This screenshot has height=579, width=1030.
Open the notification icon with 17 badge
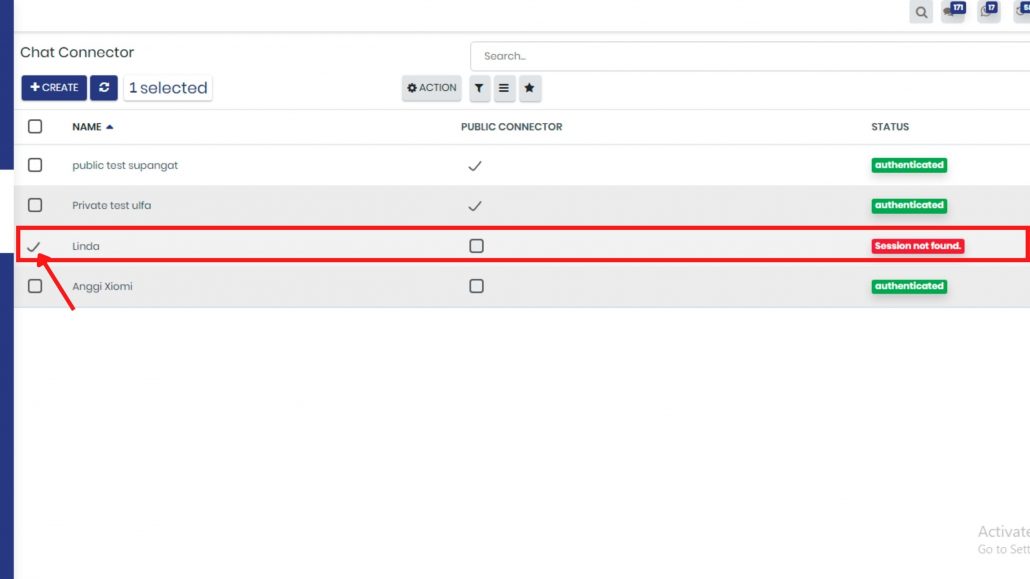(x=988, y=11)
